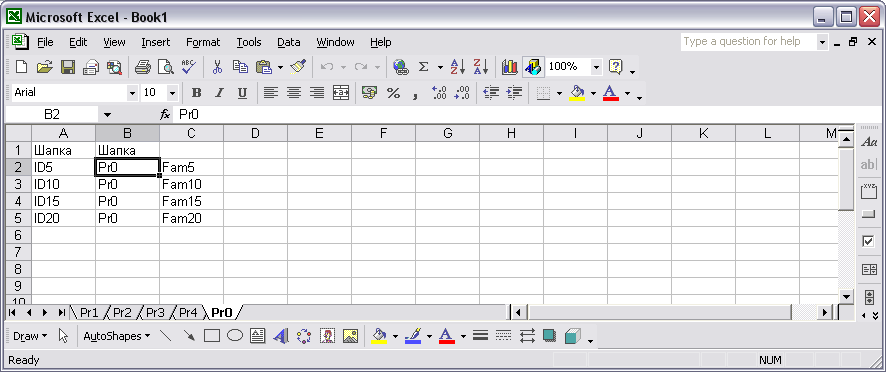
Task: Open Print Preview
Action: pos(166,67)
